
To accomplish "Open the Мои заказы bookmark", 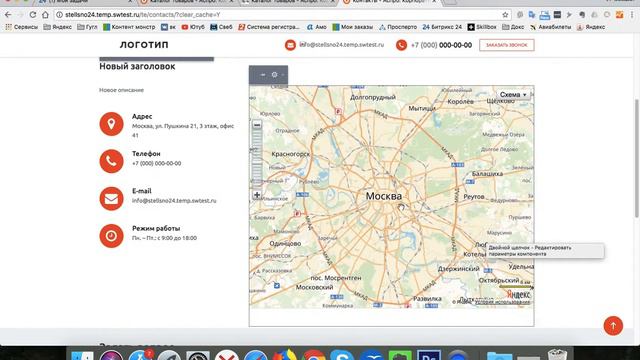I will point(352,27).
